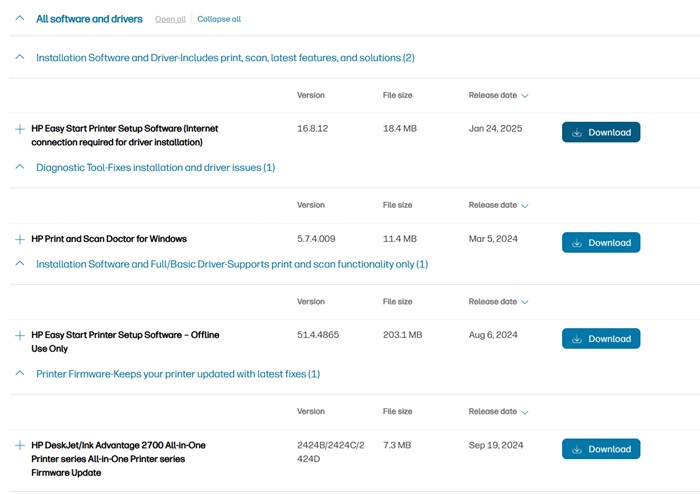Screen dimensions: 700x494
Task: Sort Diagnostic Tool table by Release date
Action: coord(498,205)
